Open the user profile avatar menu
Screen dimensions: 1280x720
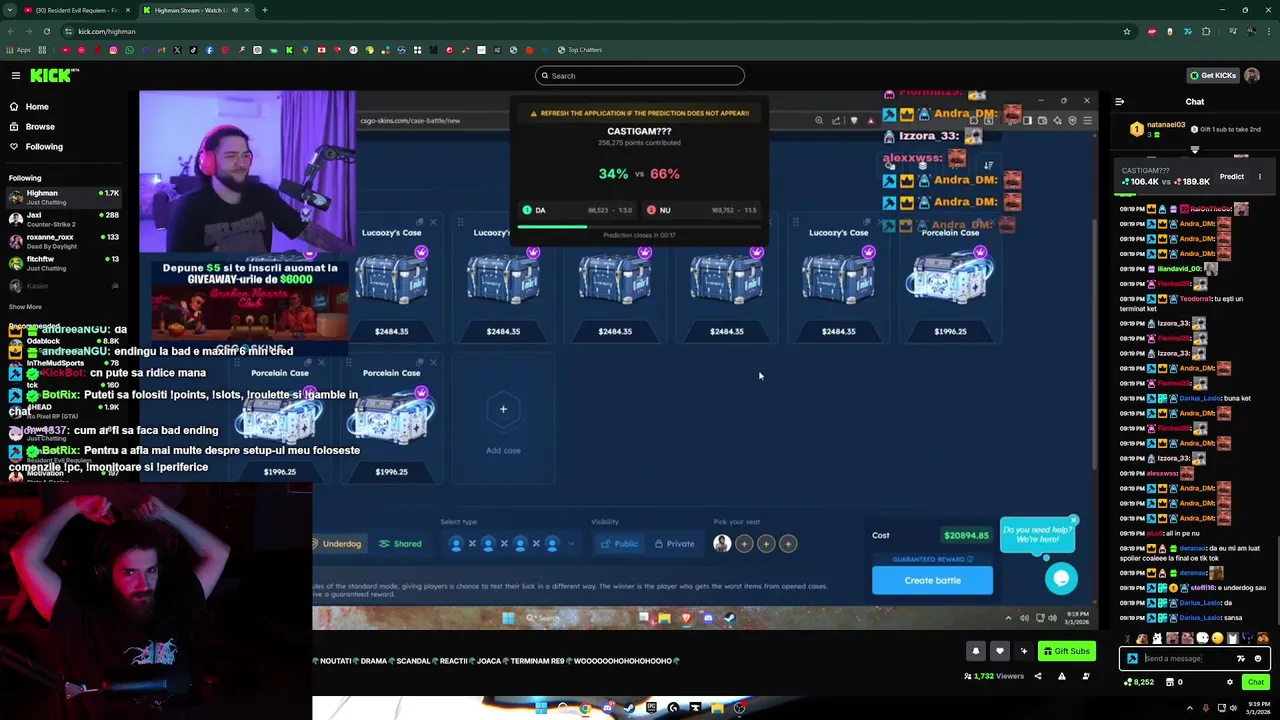pos(1252,75)
